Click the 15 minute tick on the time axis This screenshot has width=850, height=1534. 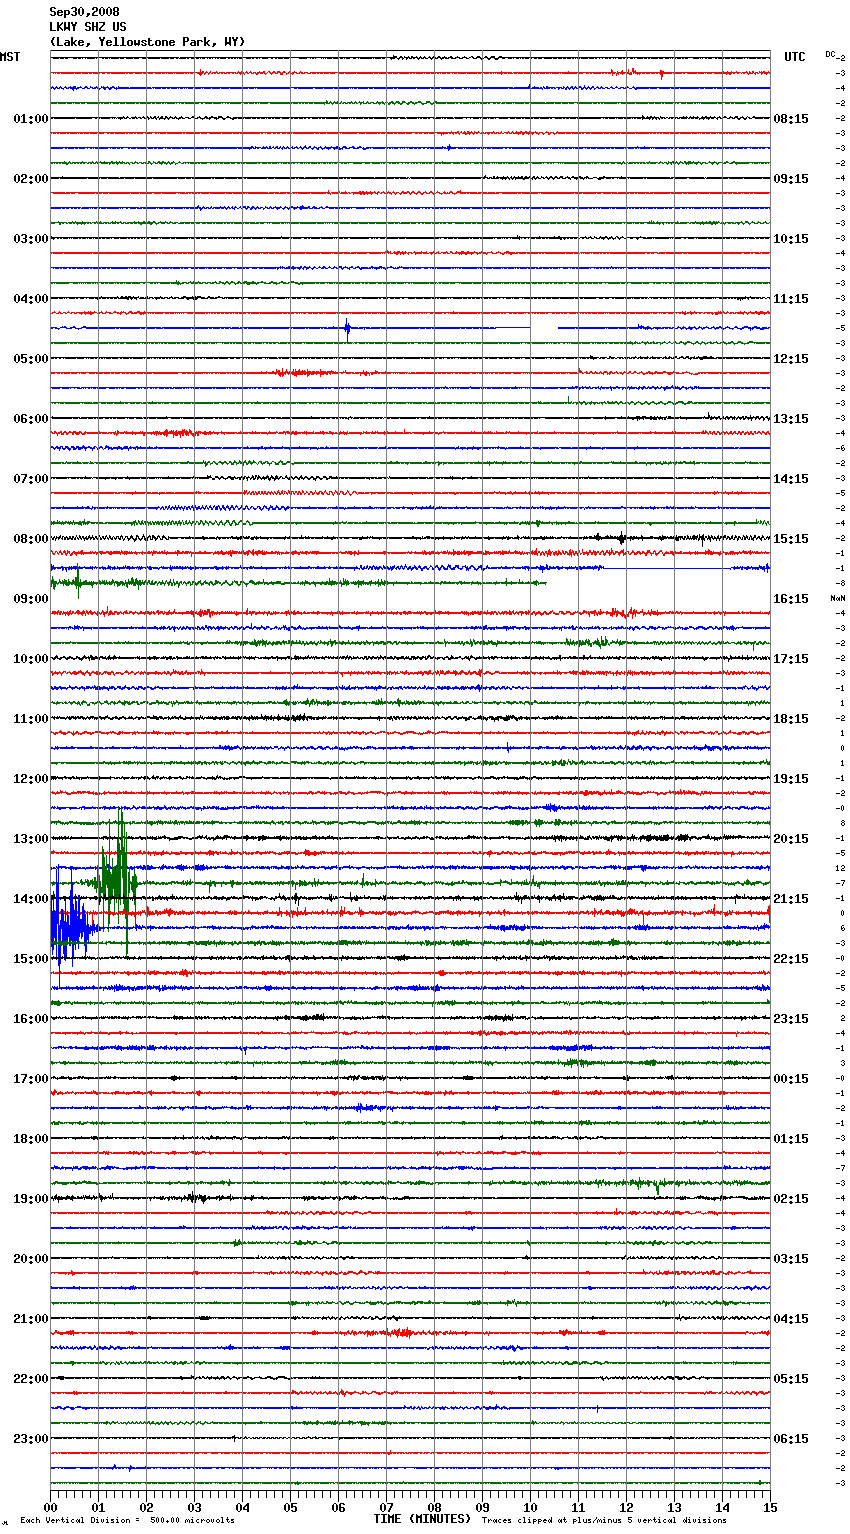click(x=770, y=1507)
